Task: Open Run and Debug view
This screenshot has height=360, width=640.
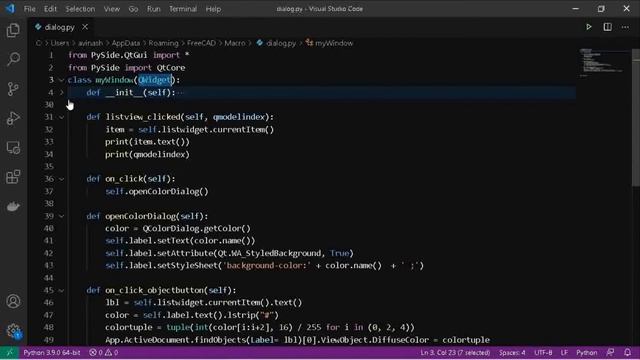Action: coord(13,118)
